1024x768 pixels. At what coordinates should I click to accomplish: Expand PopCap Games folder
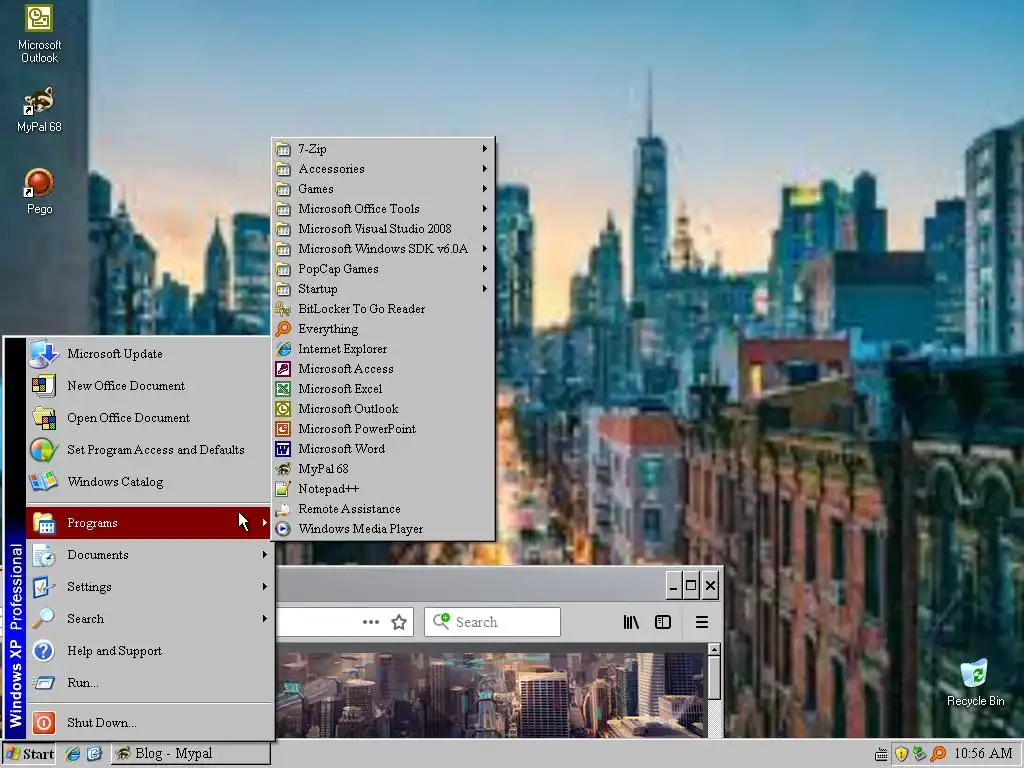click(383, 269)
